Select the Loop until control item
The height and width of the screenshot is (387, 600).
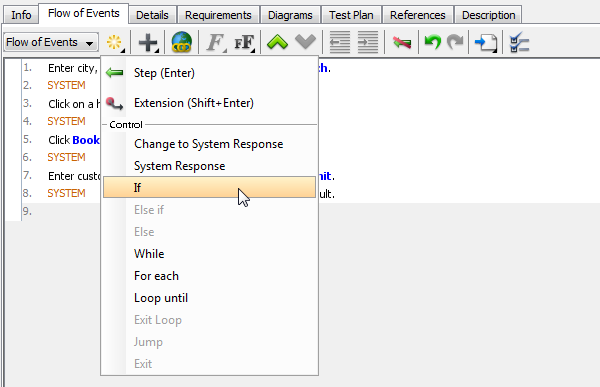pyautogui.click(x=209, y=298)
